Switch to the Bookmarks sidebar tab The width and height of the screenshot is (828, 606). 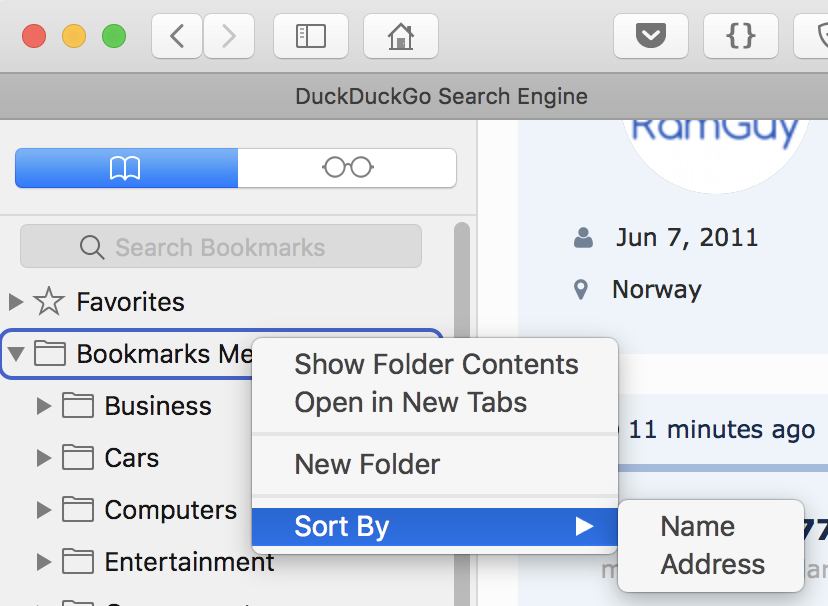coord(126,168)
